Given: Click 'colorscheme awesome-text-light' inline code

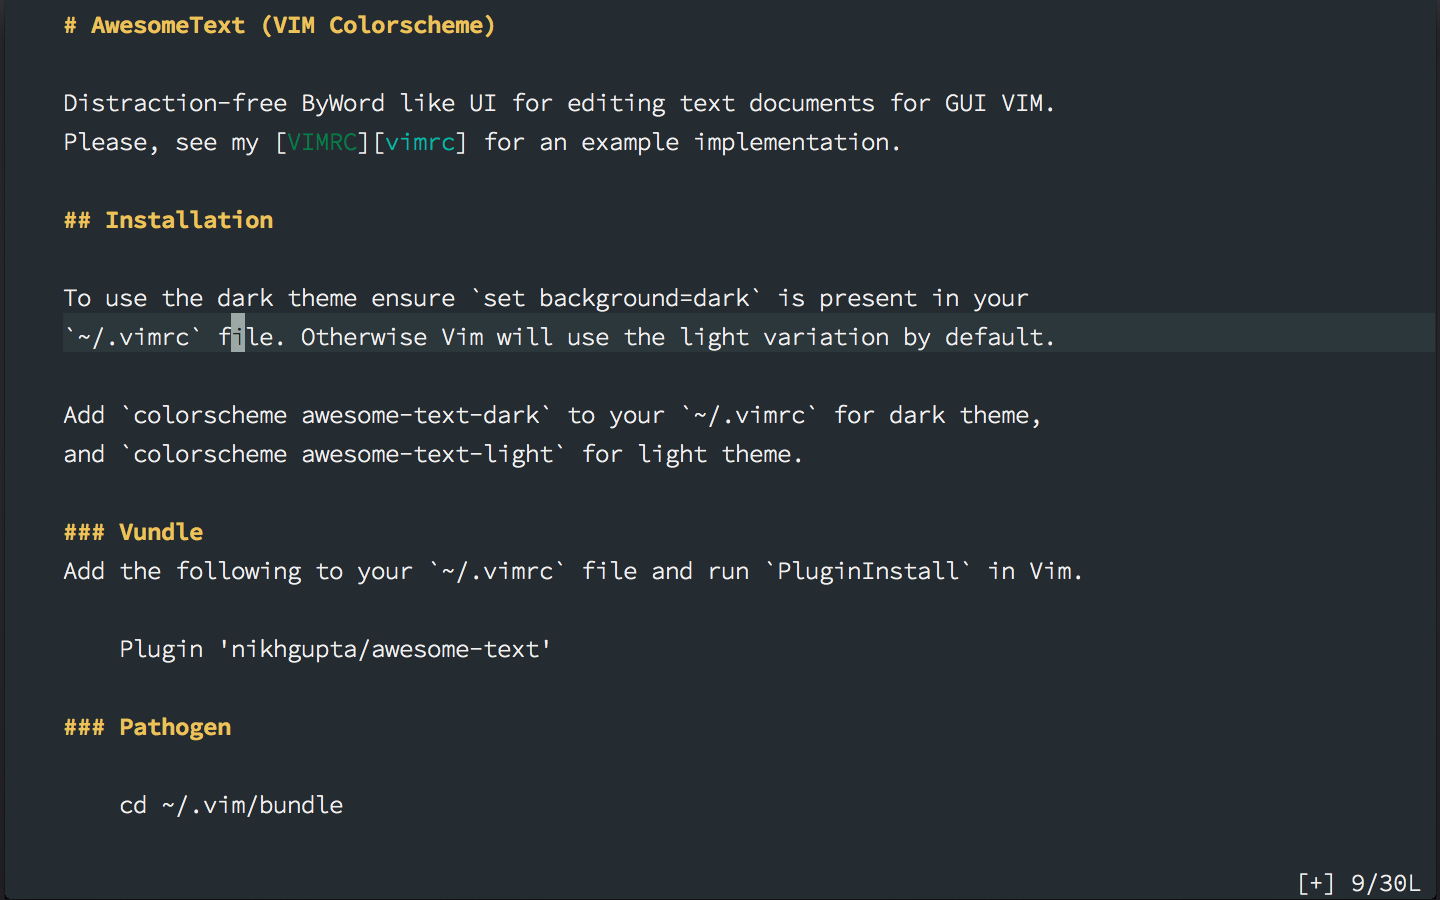Looking at the screenshot, I should [x=343, y=454].
